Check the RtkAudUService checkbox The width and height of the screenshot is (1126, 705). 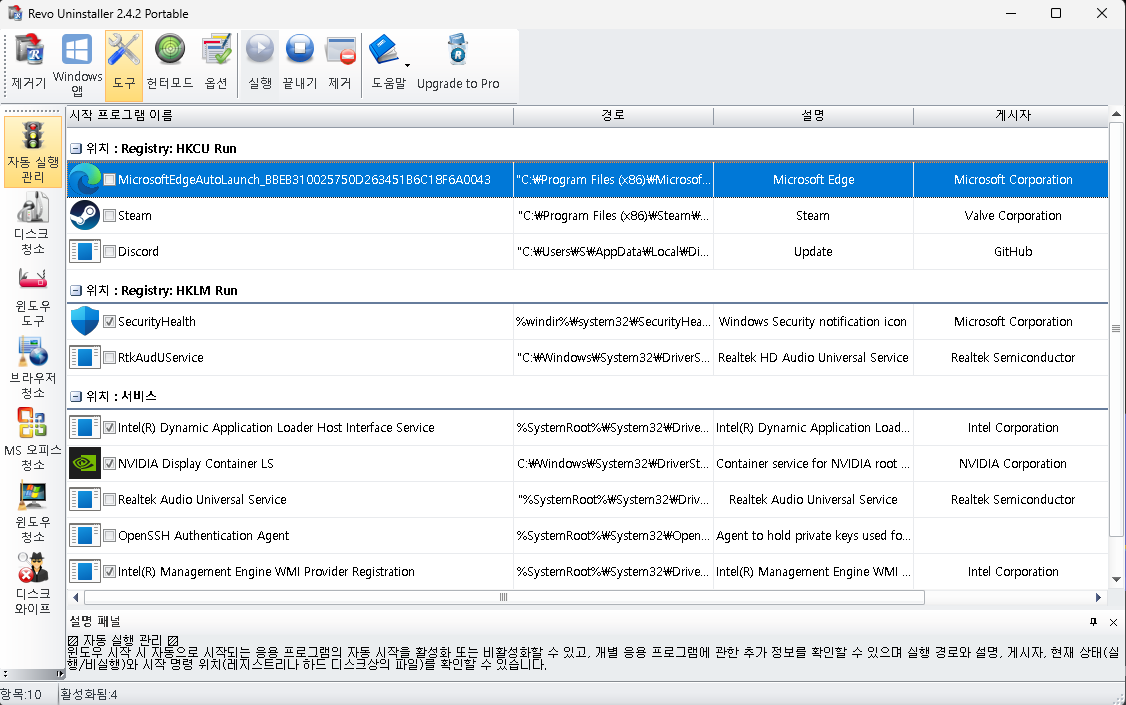109,358
